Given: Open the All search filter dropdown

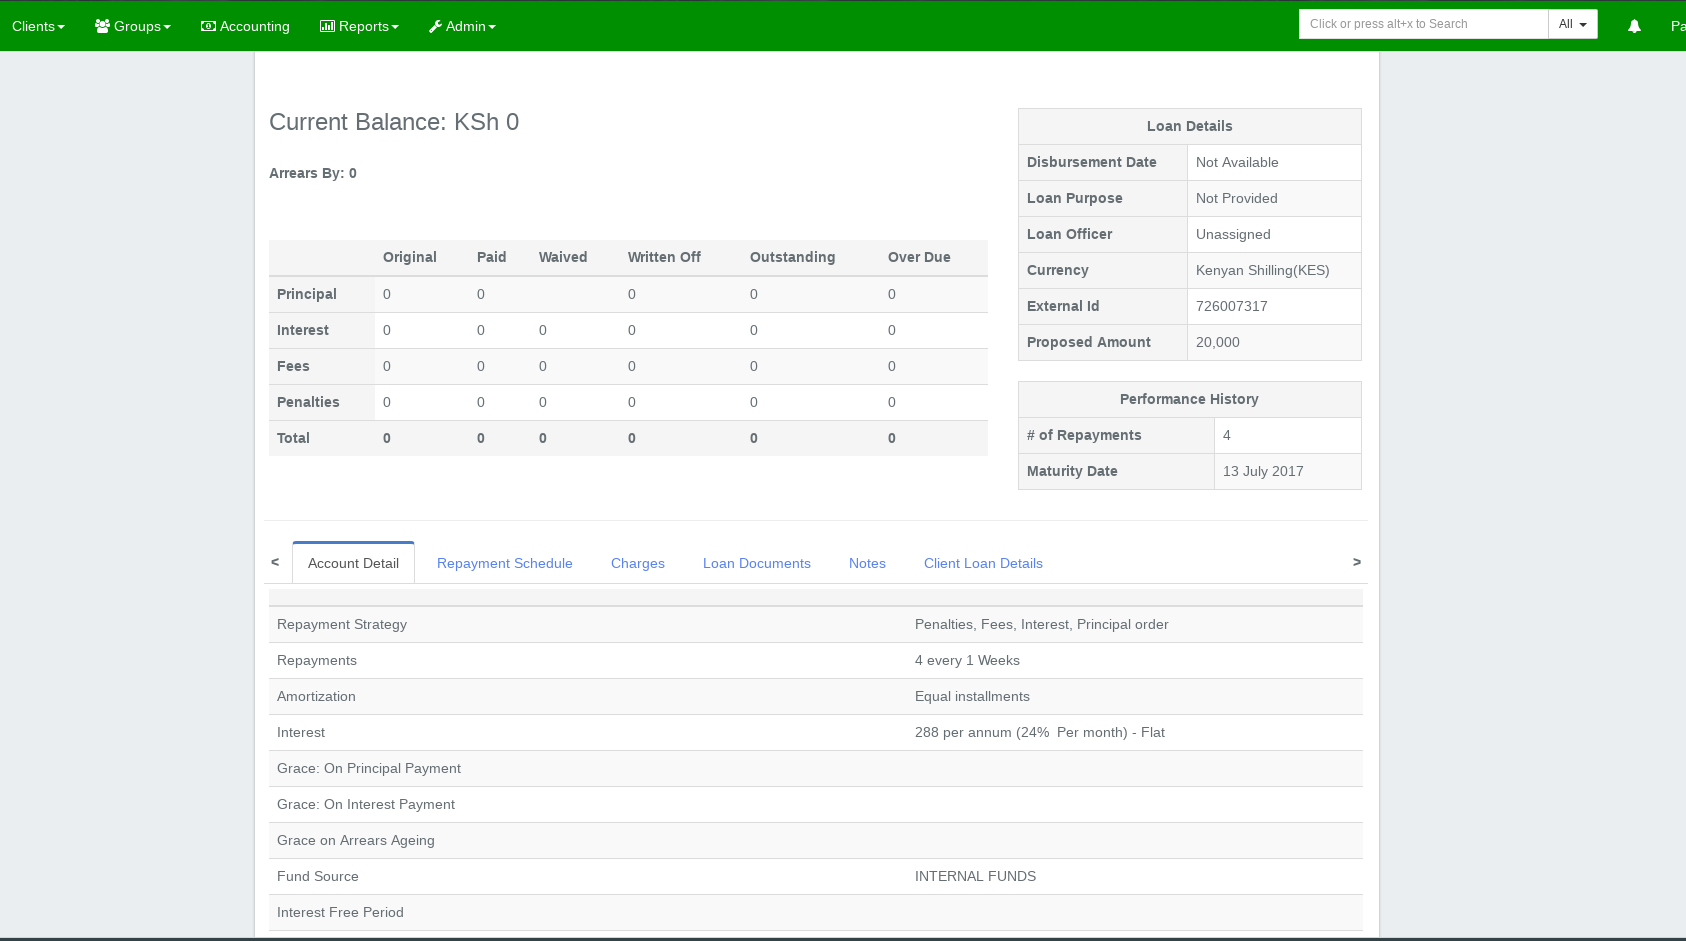Looking at the screenshot, I should click(x=1572, y=24).
